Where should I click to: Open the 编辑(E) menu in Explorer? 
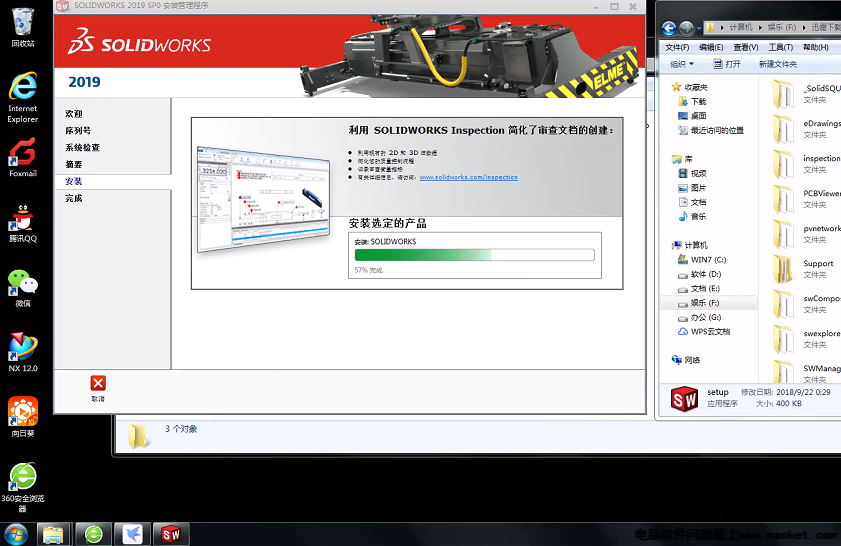tap(711, 47)
